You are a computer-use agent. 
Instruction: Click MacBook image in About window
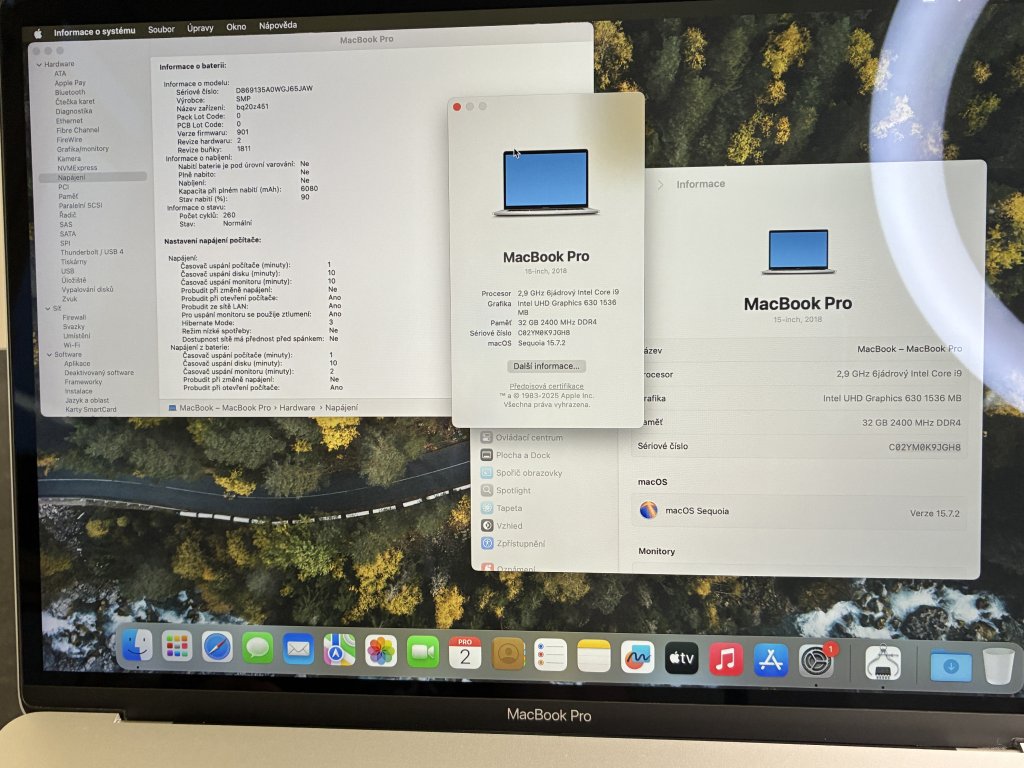546,182
